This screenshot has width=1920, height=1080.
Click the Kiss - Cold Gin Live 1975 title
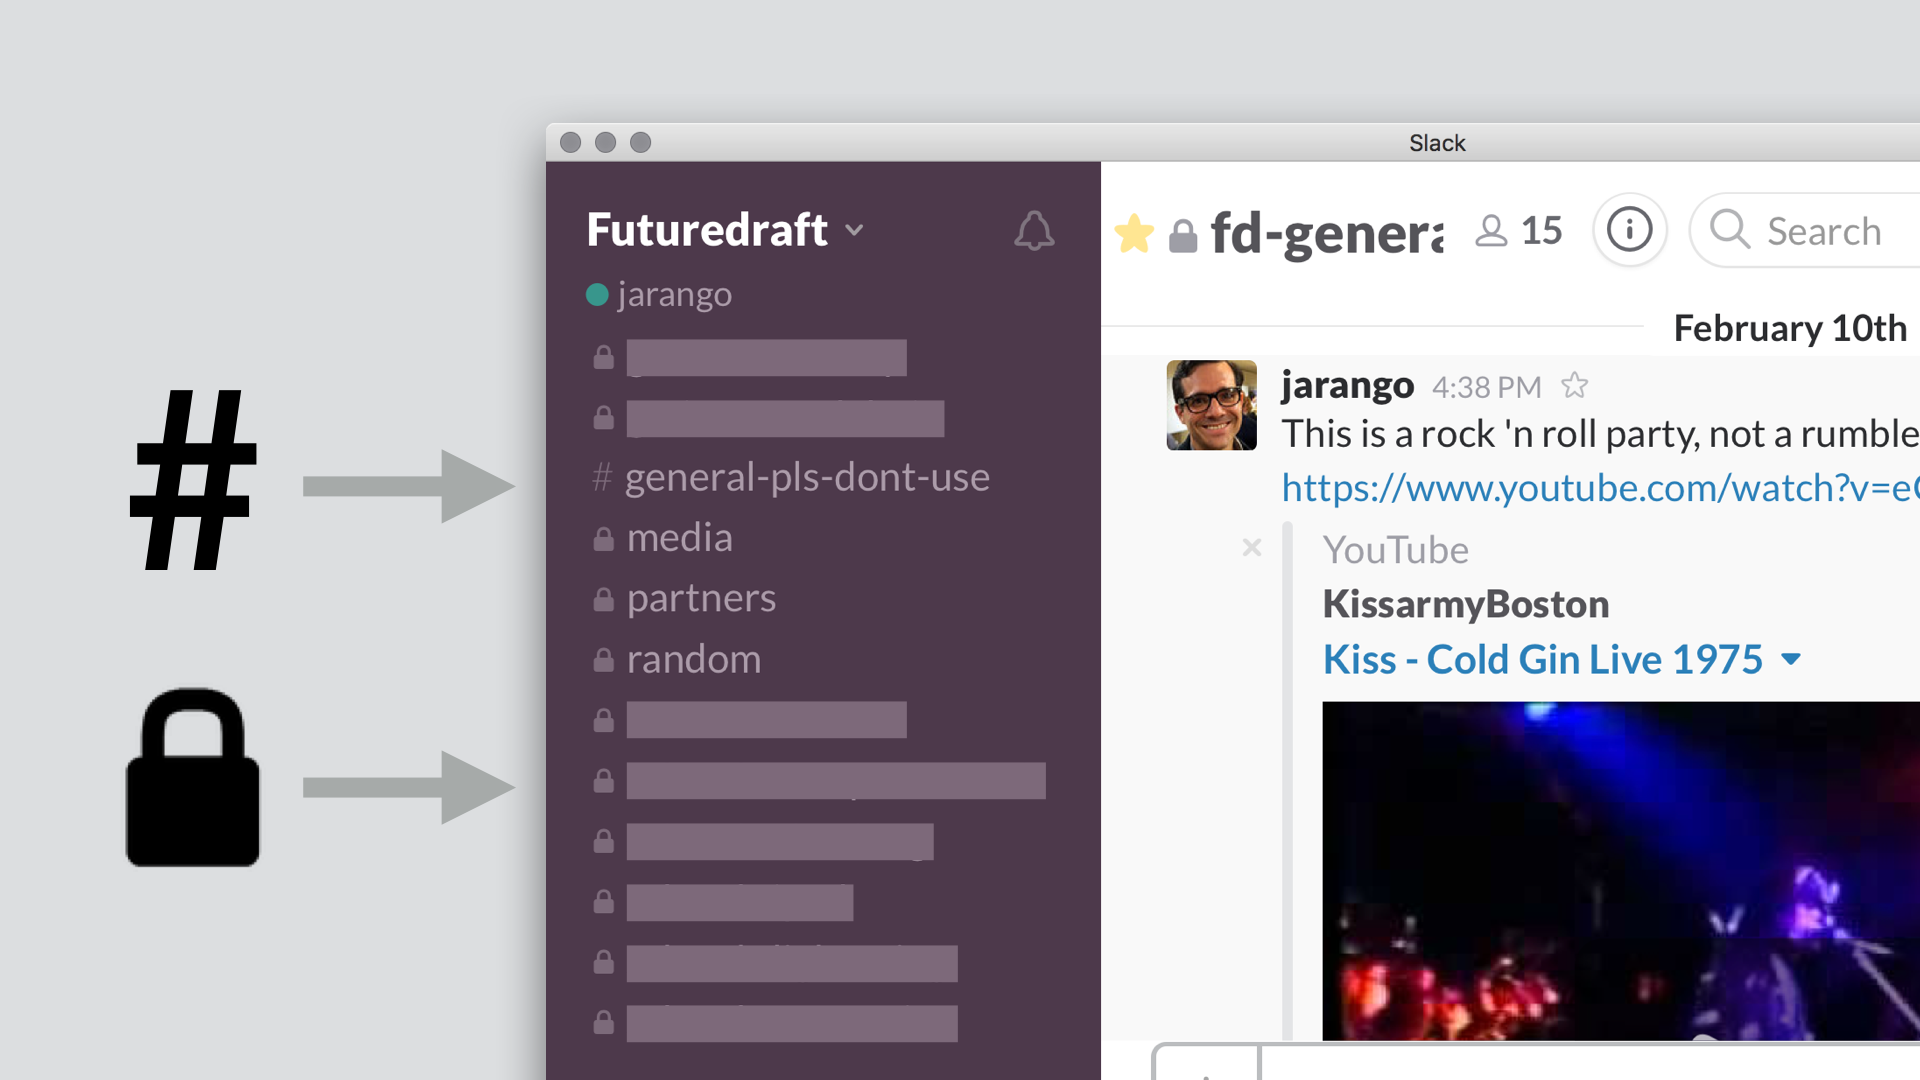tap(1542, 659)
